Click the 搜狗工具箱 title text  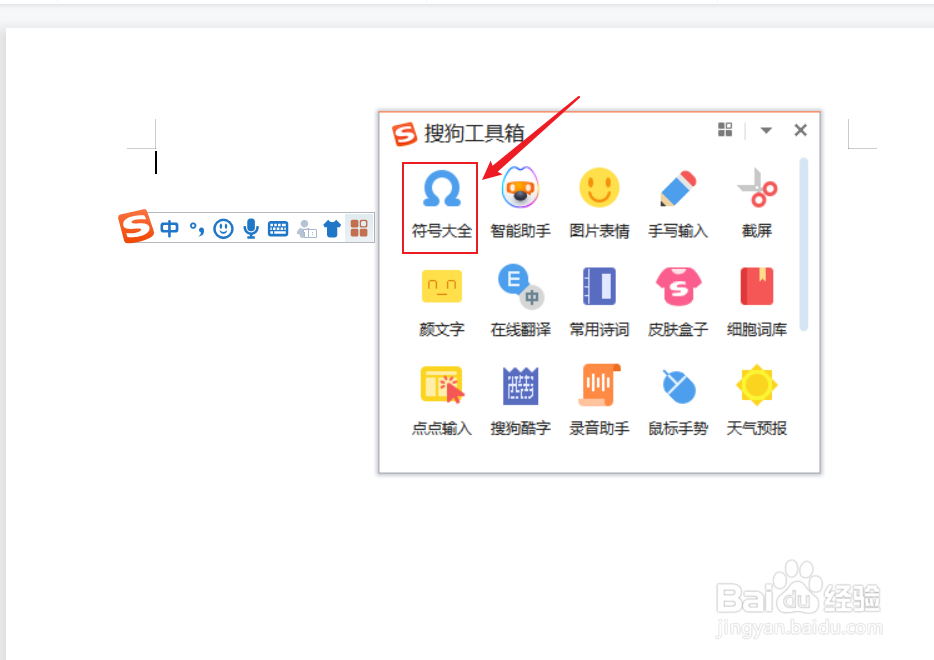click(x=474, y=133)
